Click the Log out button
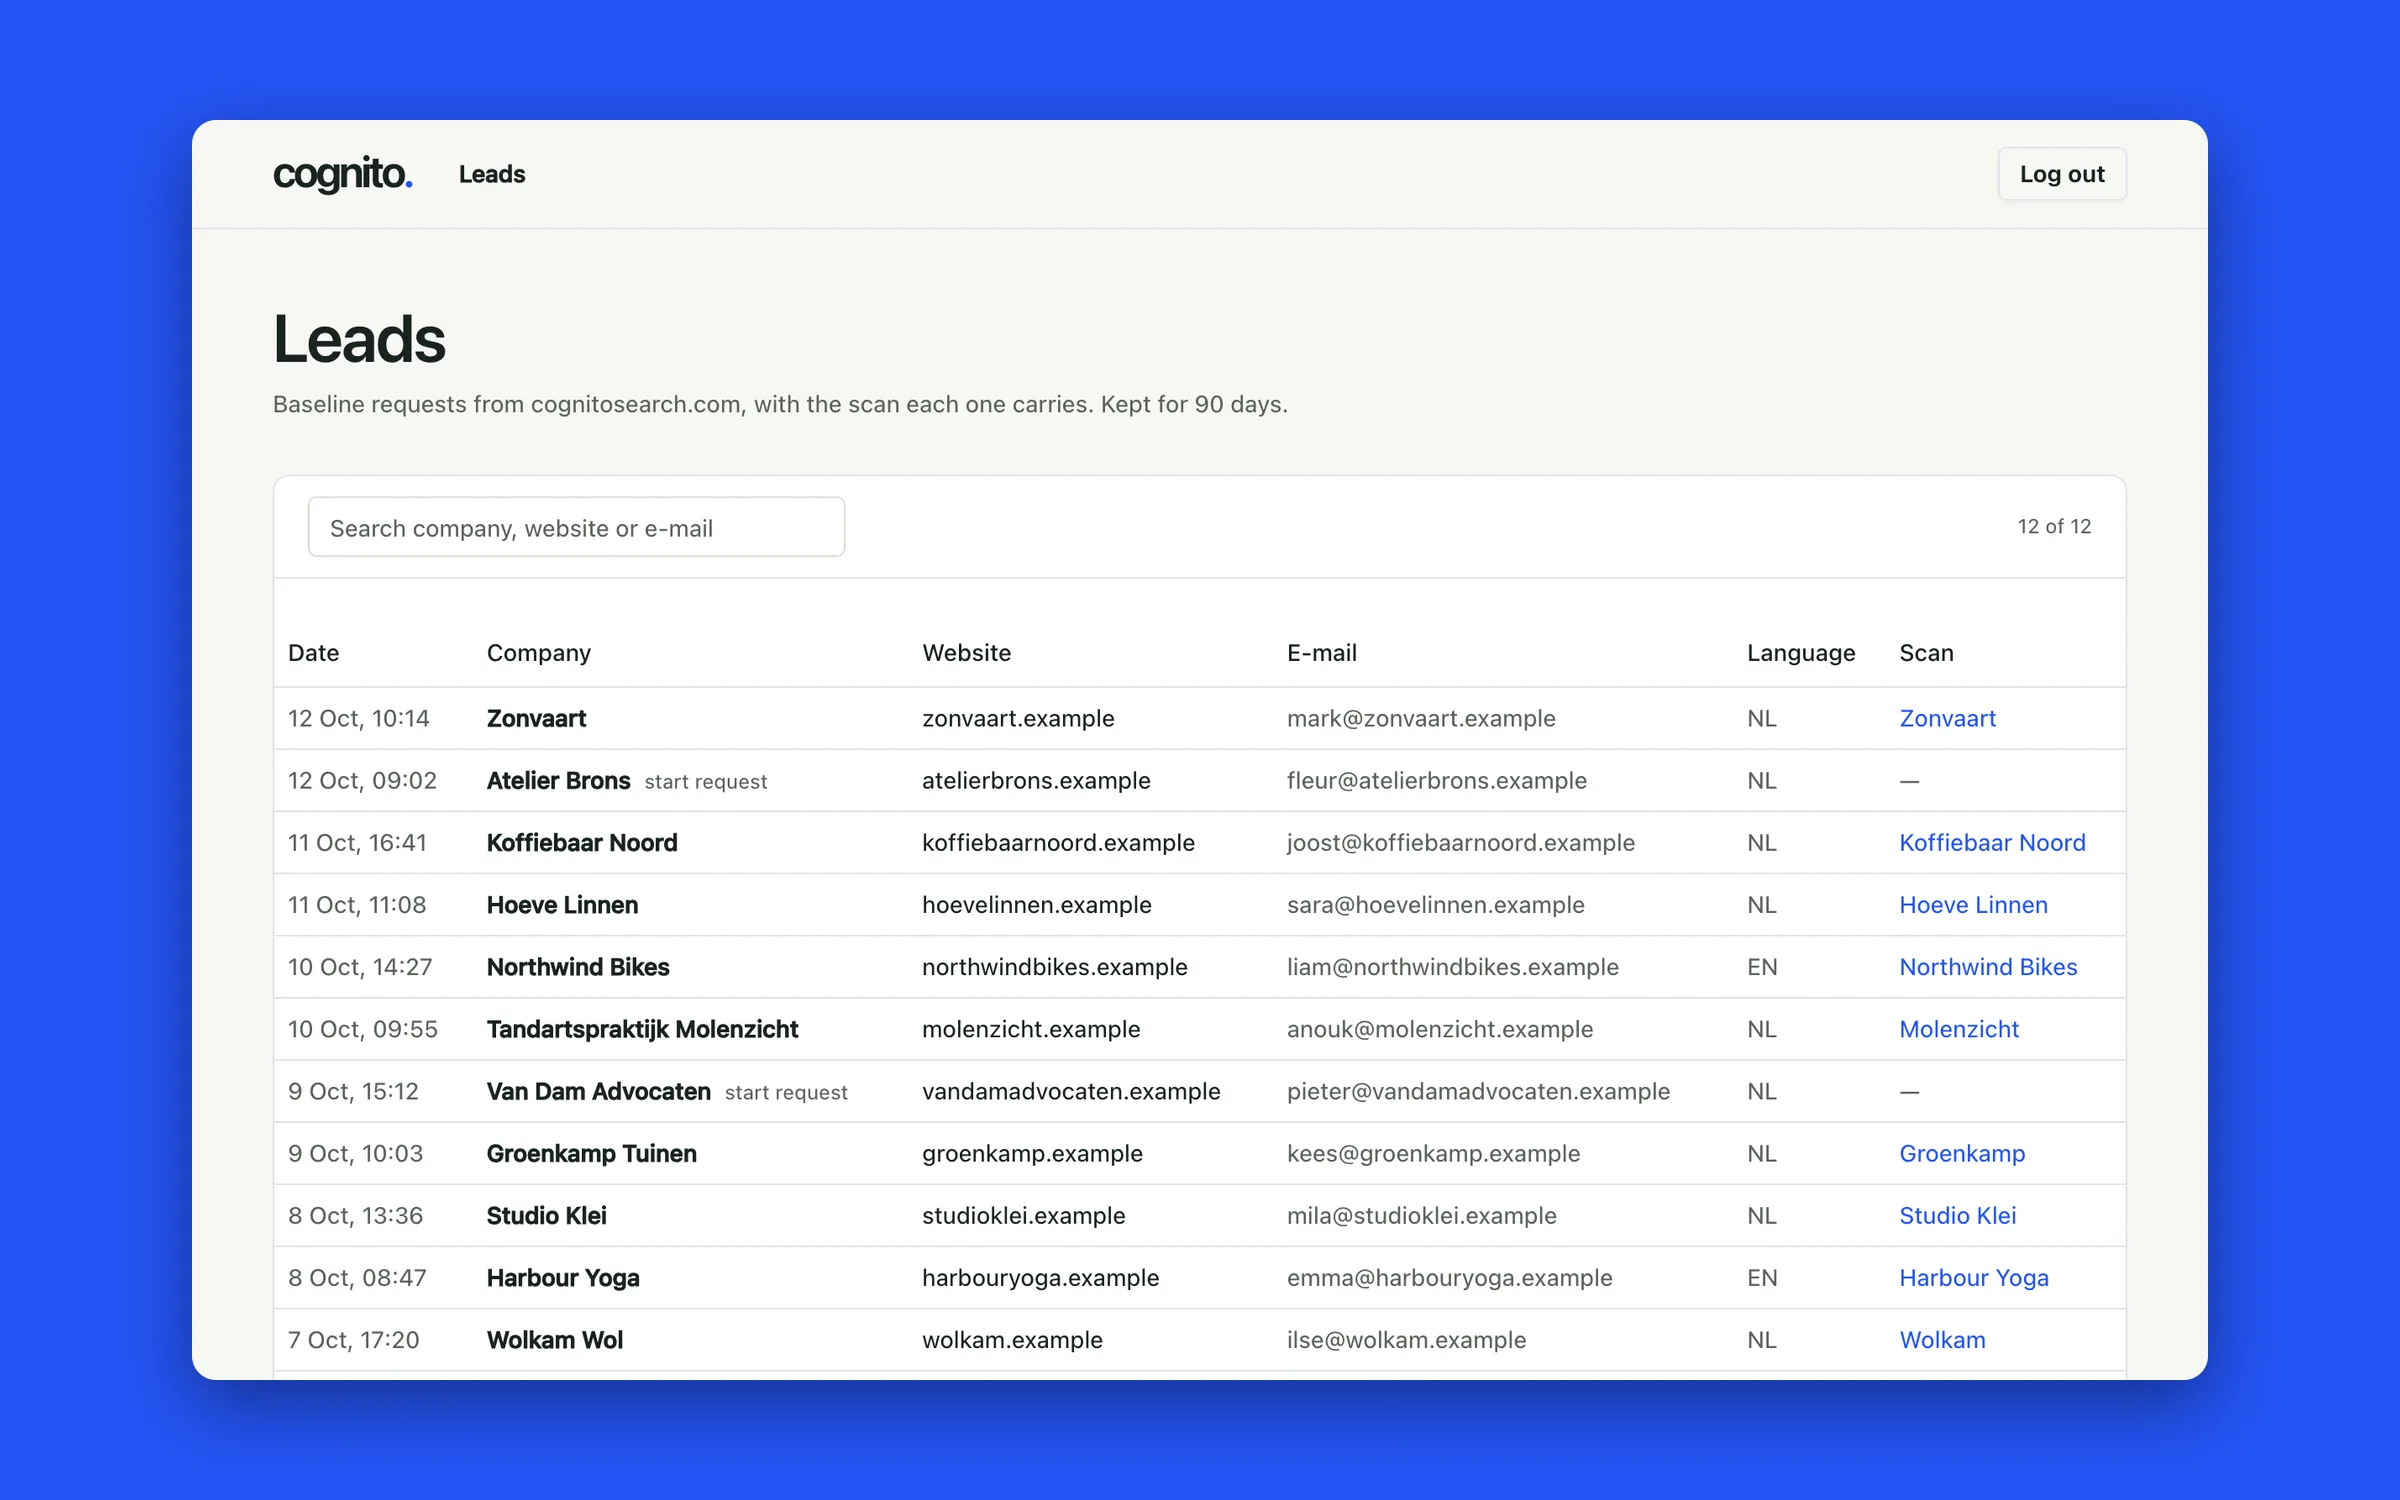Screen dimensions: 2400x1500 point(2062,174)
